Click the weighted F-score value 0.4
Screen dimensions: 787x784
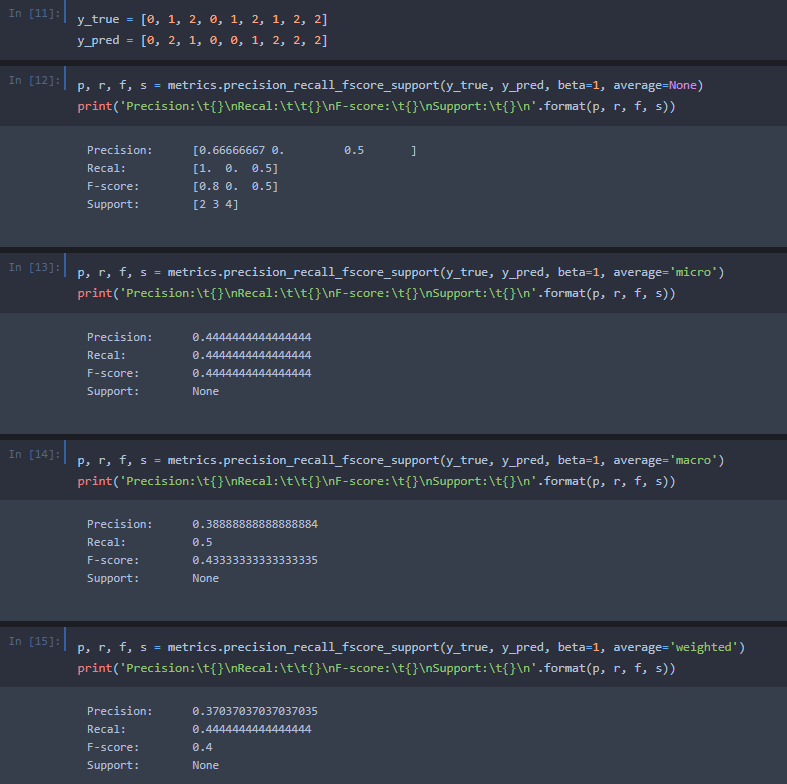click(x=202, y=747)
